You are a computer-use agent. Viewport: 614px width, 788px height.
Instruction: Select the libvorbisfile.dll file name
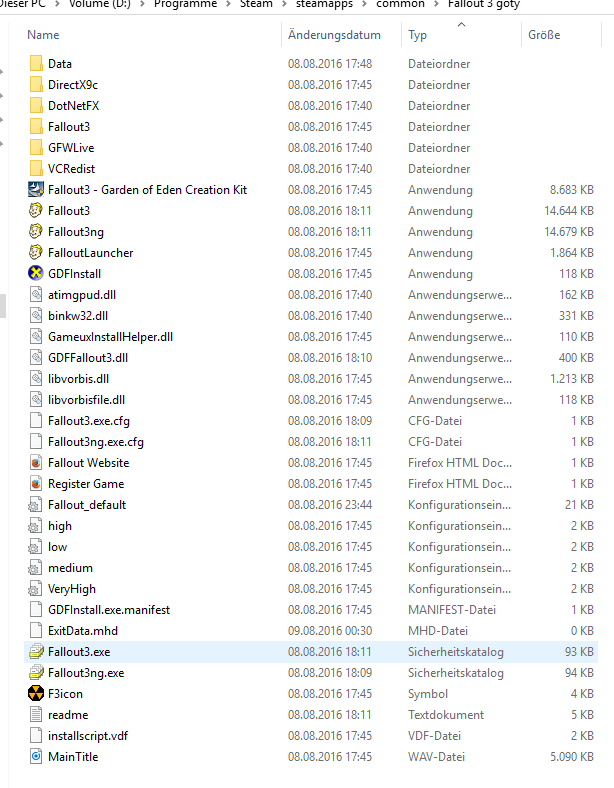pos(86,400)
